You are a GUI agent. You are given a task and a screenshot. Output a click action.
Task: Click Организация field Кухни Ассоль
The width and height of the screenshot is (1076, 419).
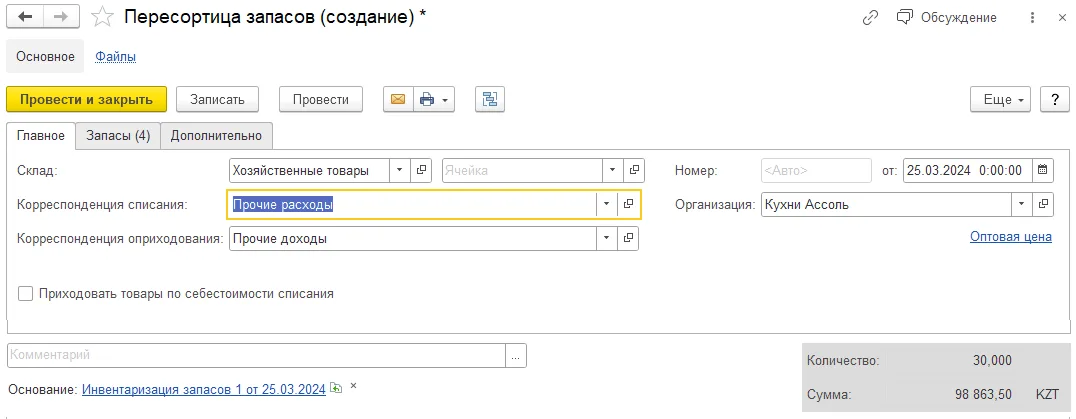pos(886,204)
